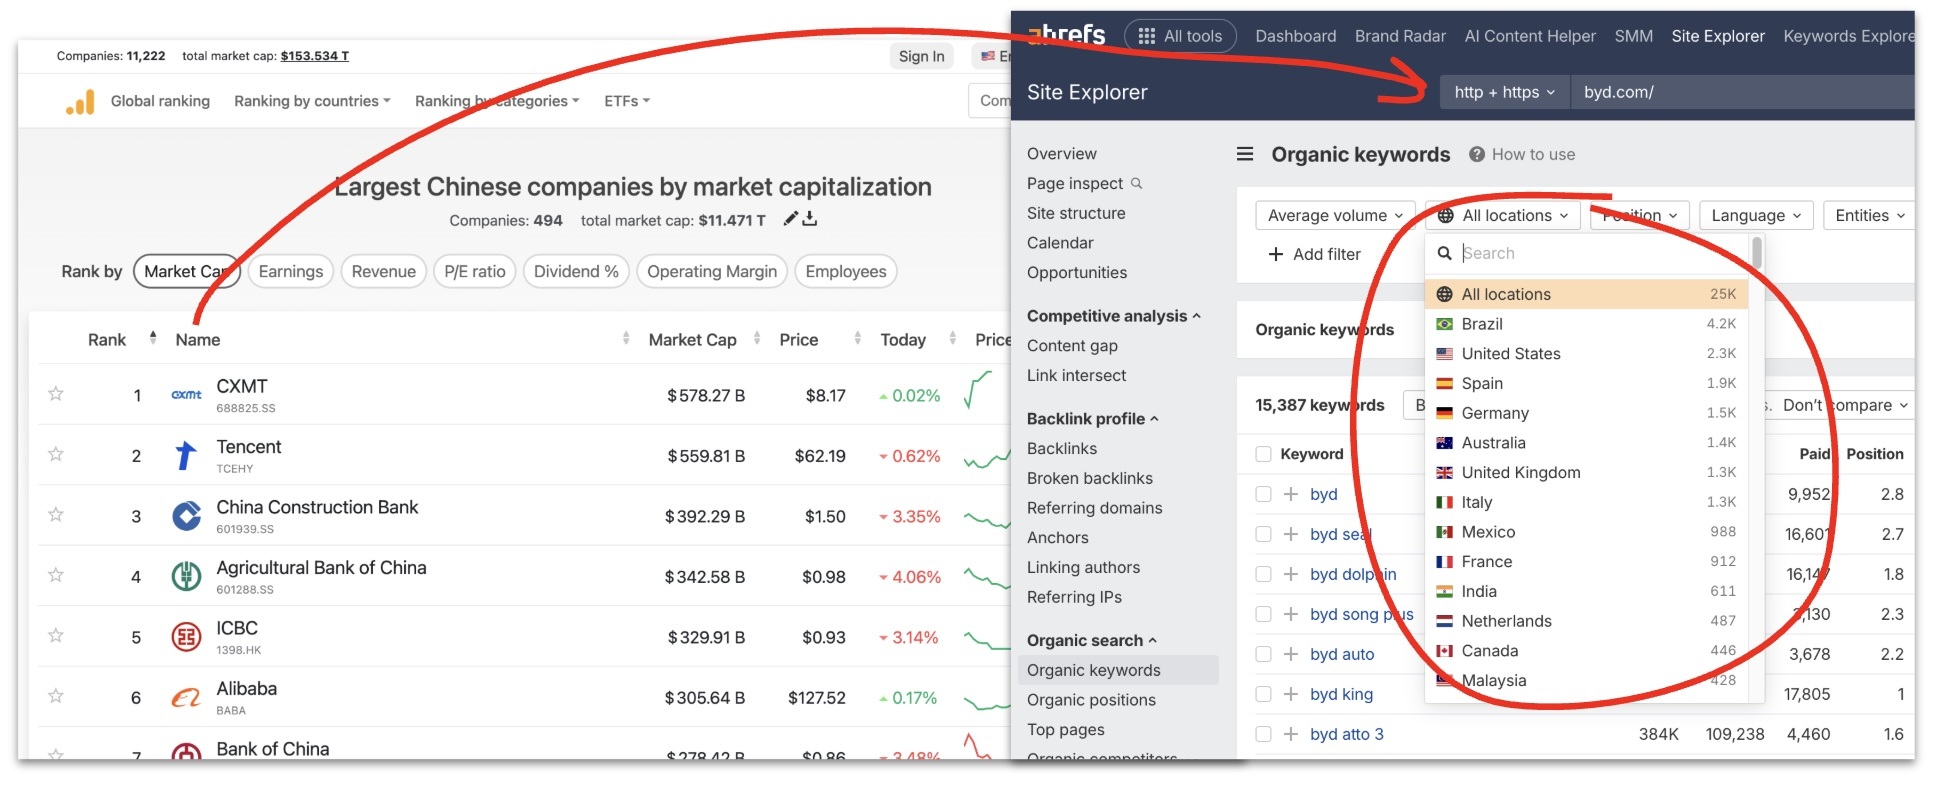The width and height of the screenshot is (1942, 790).
Task: Check the box for keyword byd
Action: 1263,494
